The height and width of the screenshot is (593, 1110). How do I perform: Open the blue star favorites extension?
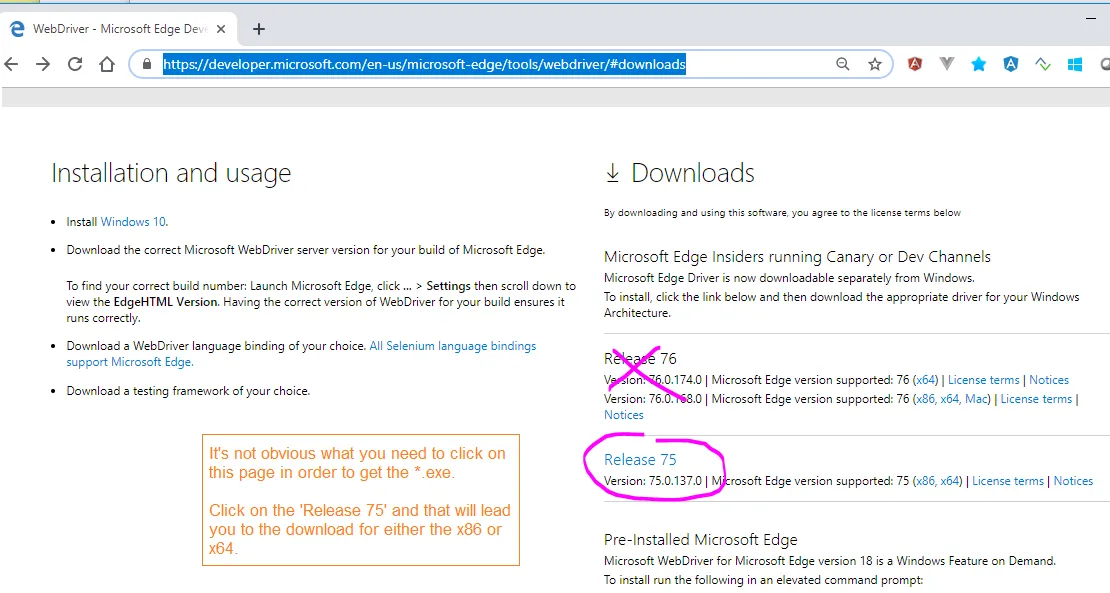[x=978, y=64]
